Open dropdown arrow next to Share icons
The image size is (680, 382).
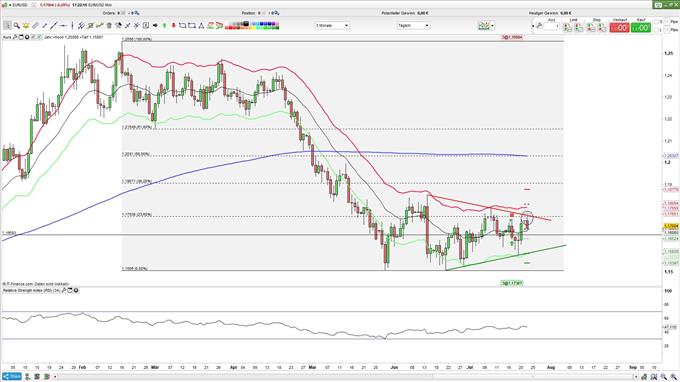tap(55, 376)
